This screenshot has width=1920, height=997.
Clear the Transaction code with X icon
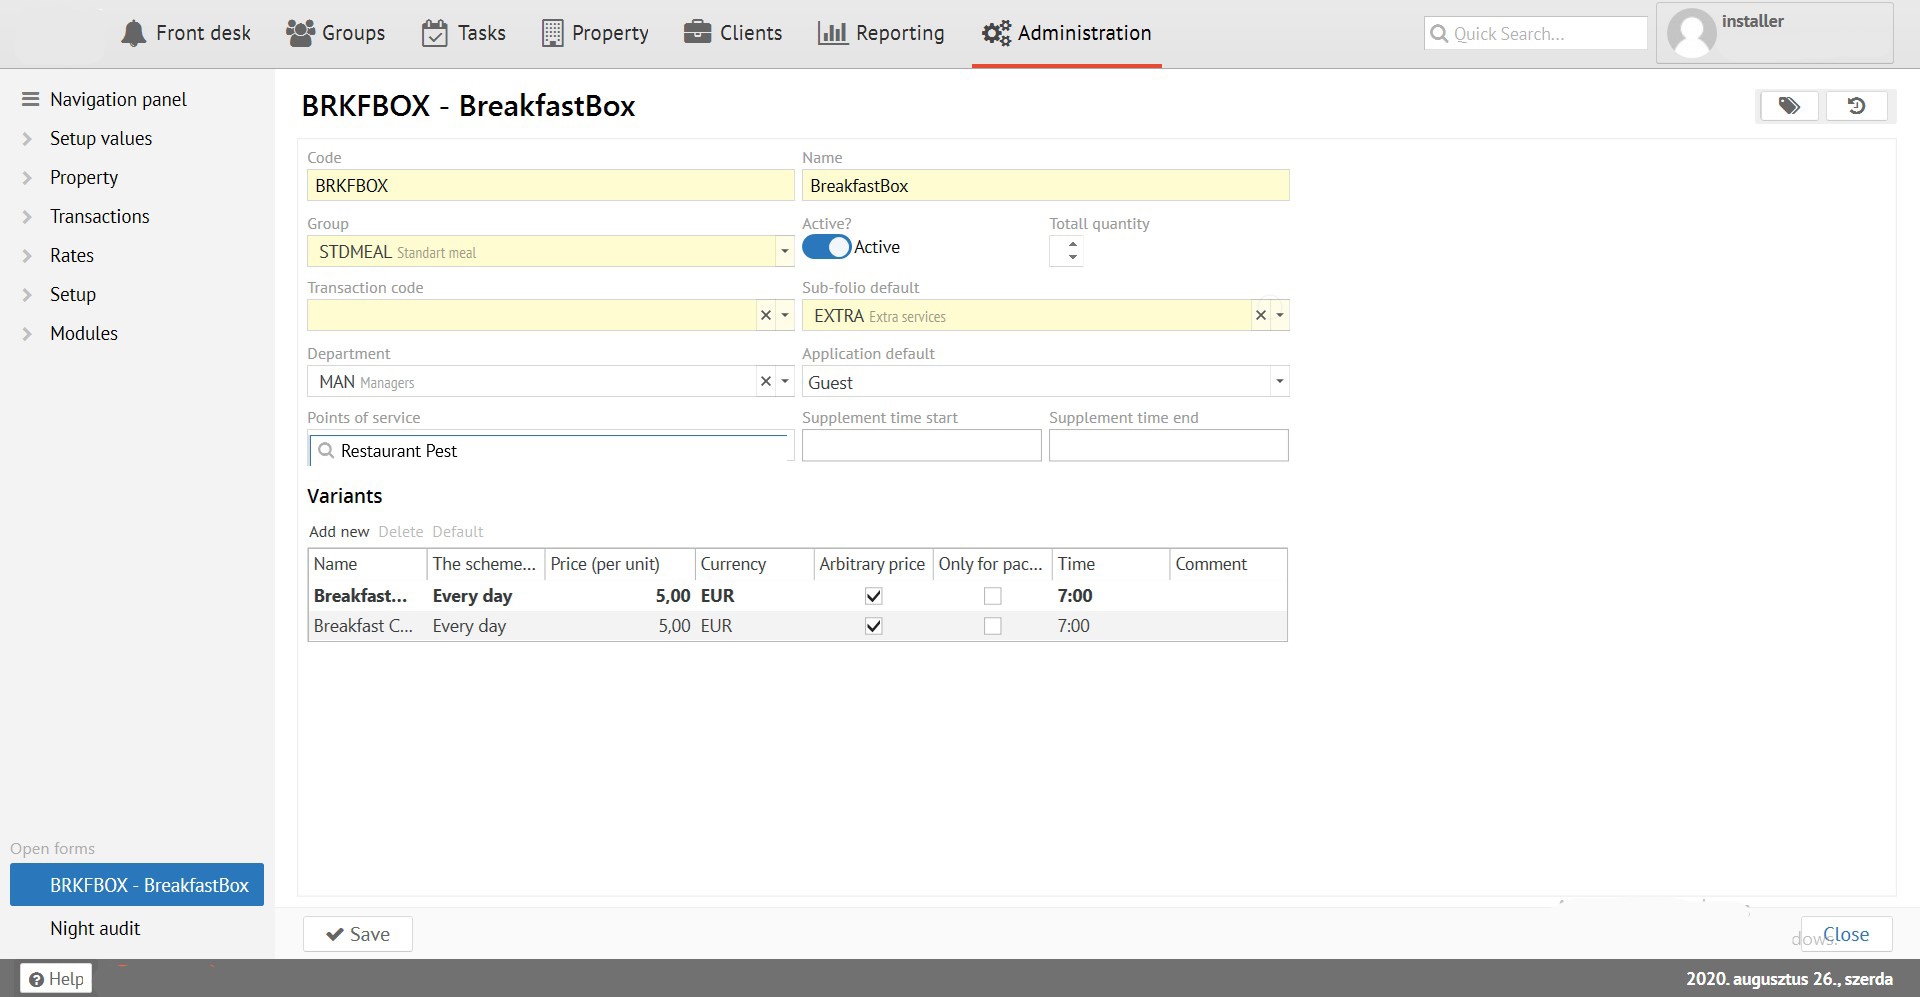click(x=765, y=316)
